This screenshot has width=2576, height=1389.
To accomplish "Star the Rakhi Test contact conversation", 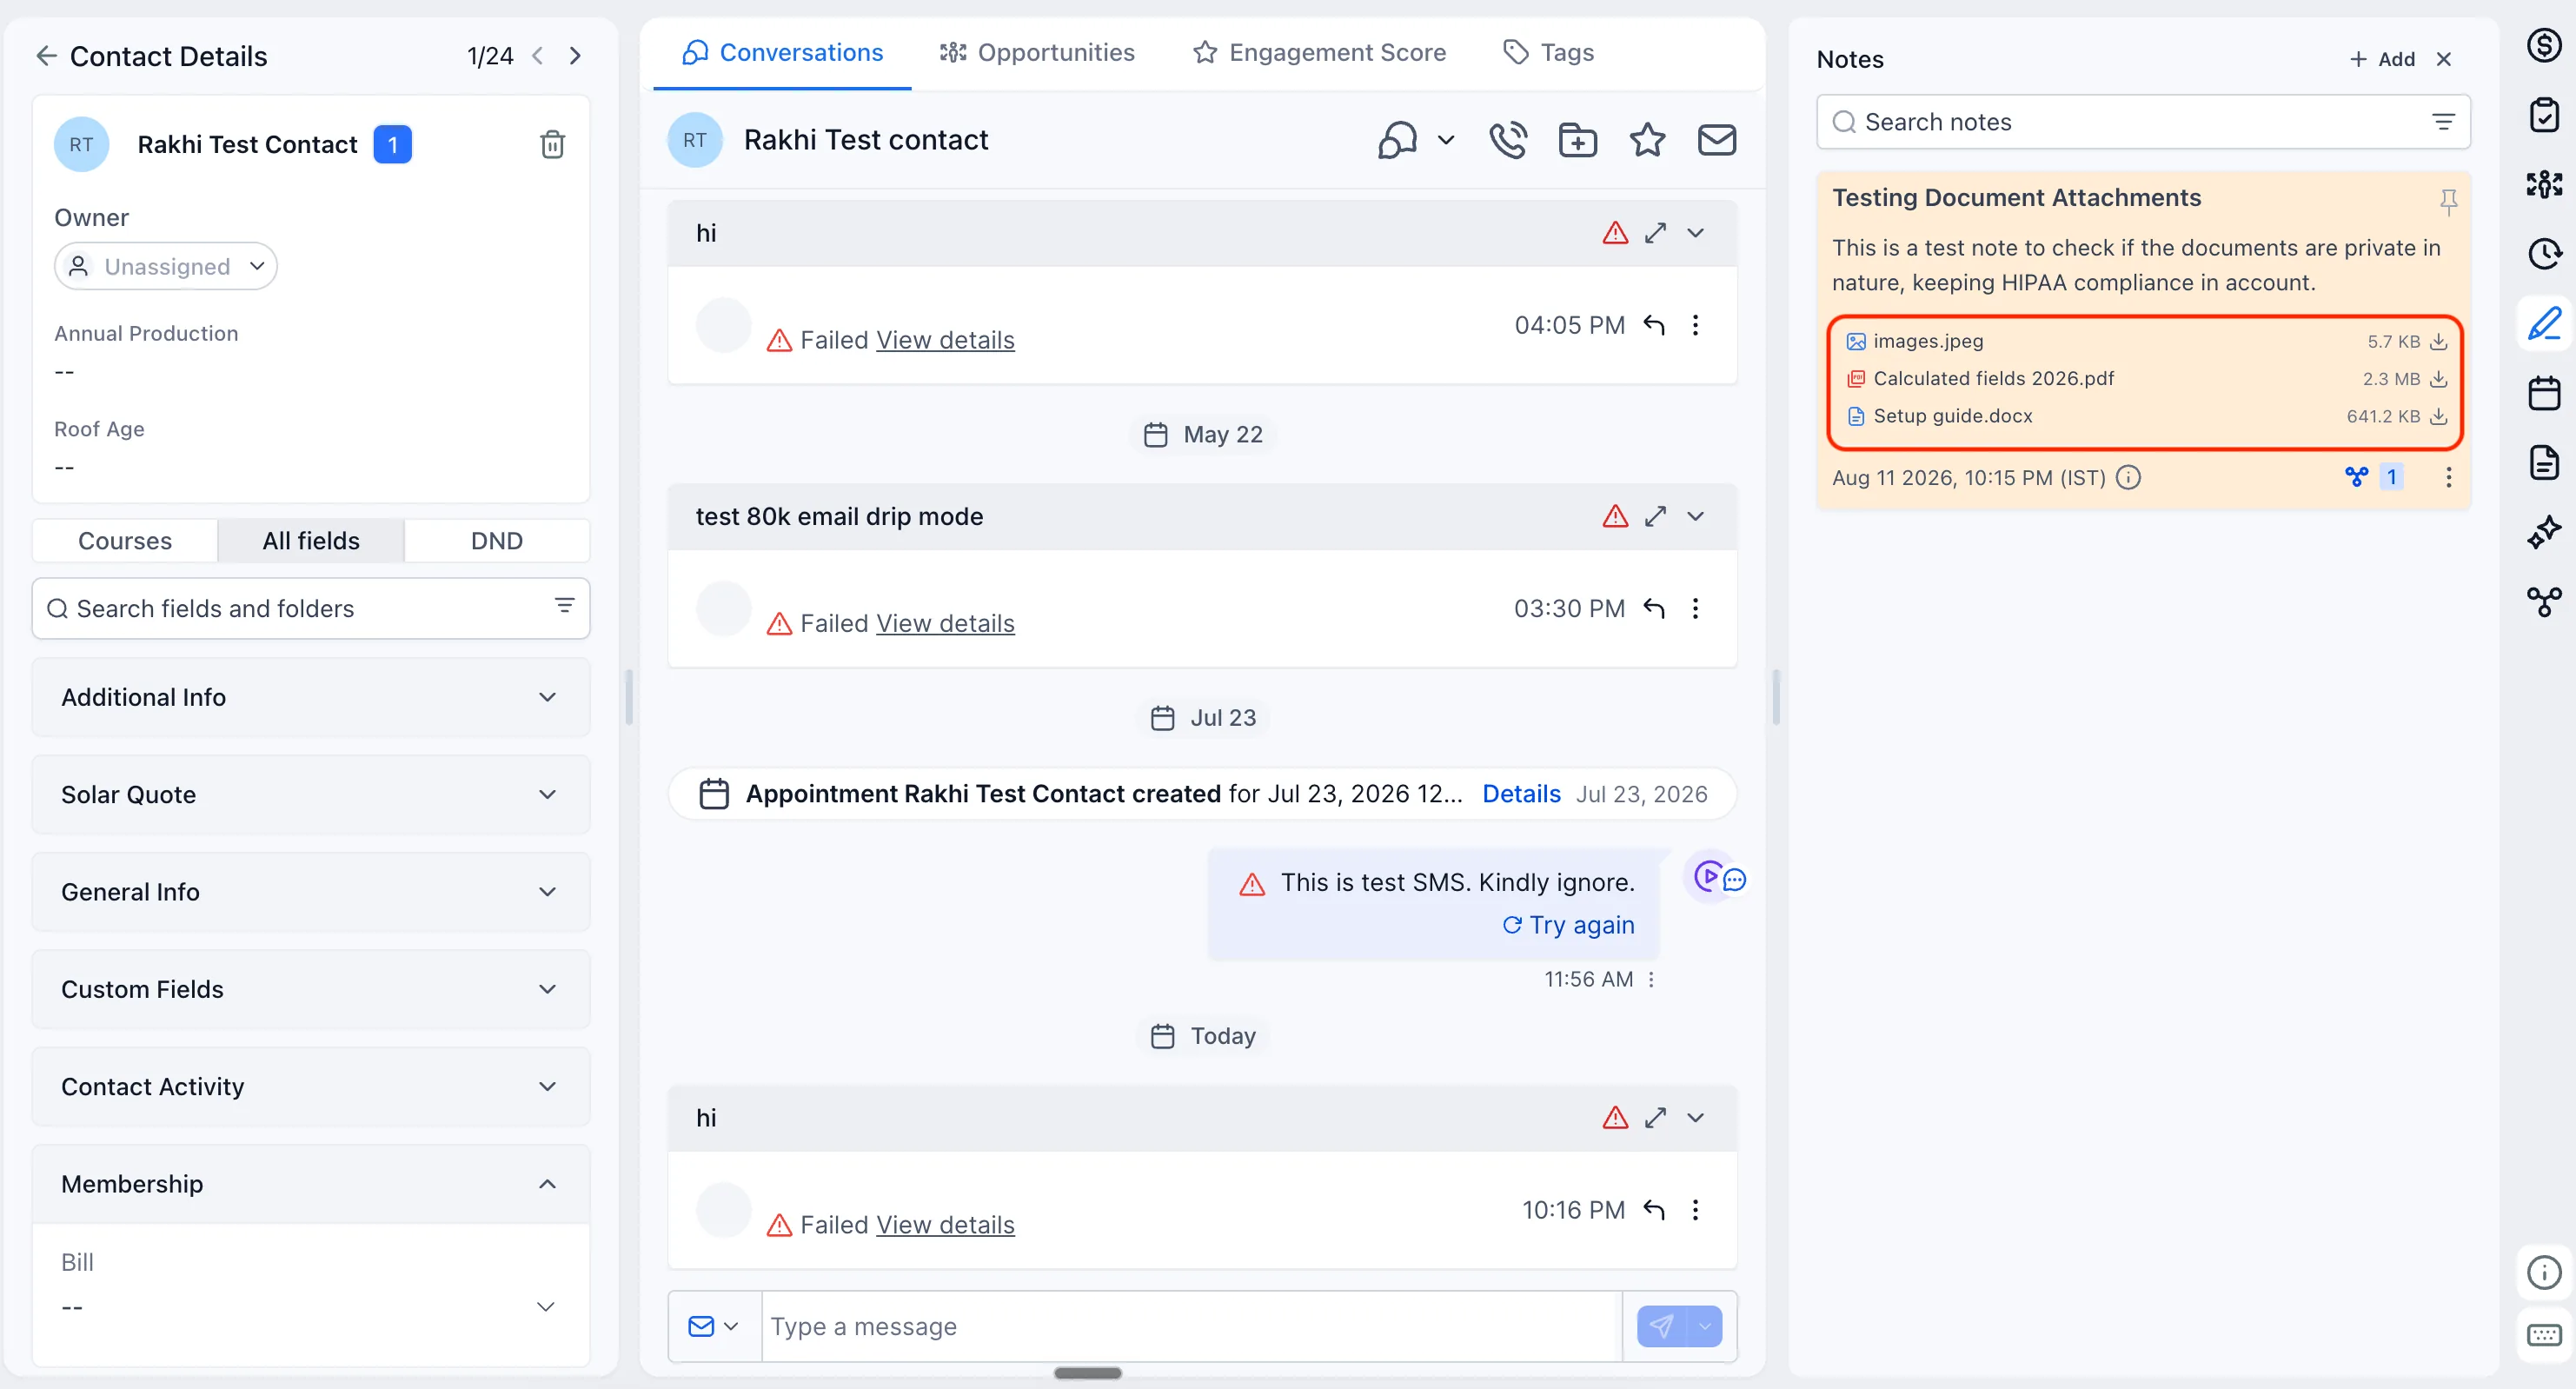I will 1647,140.
